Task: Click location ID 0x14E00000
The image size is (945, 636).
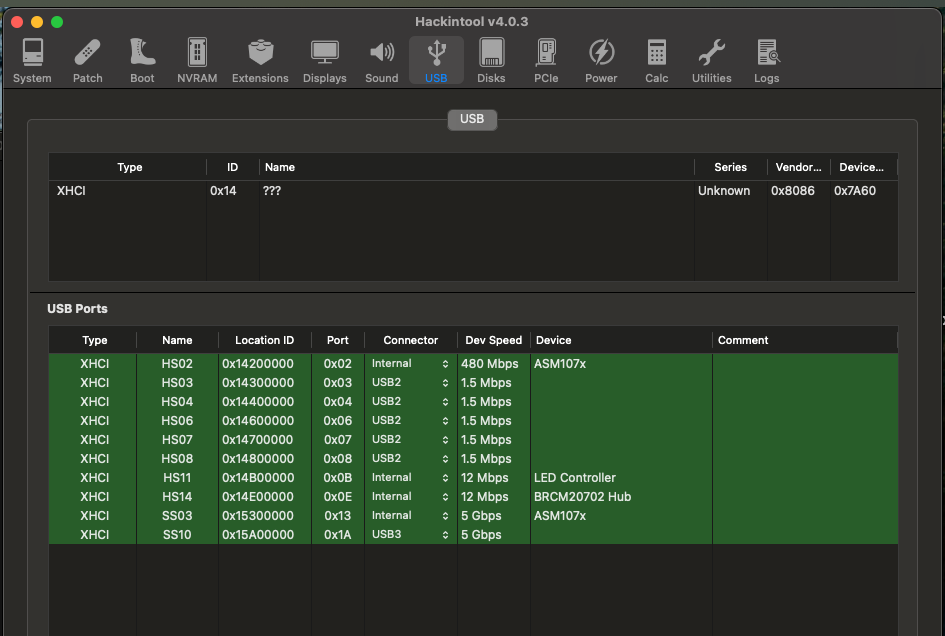Action: [258, 497]
